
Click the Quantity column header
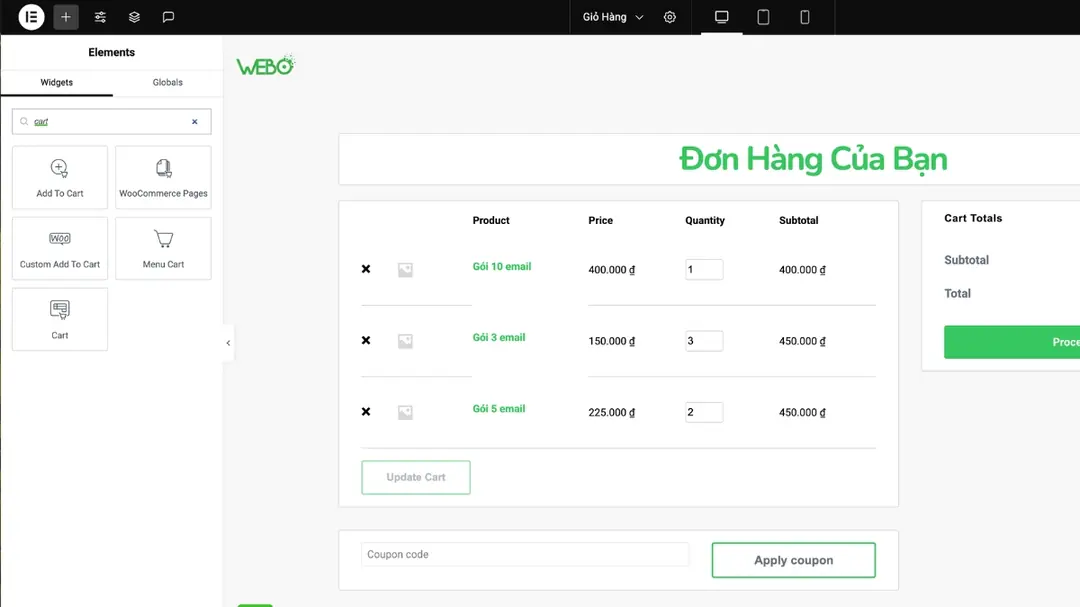tap(705, 220)
